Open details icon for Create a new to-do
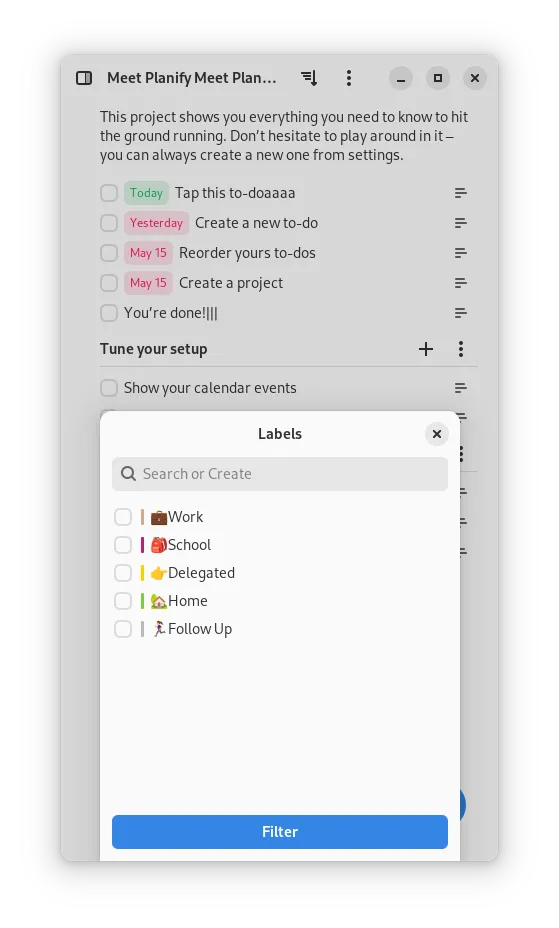This screenshot has width=559, height=928. (x=461, y=223)
